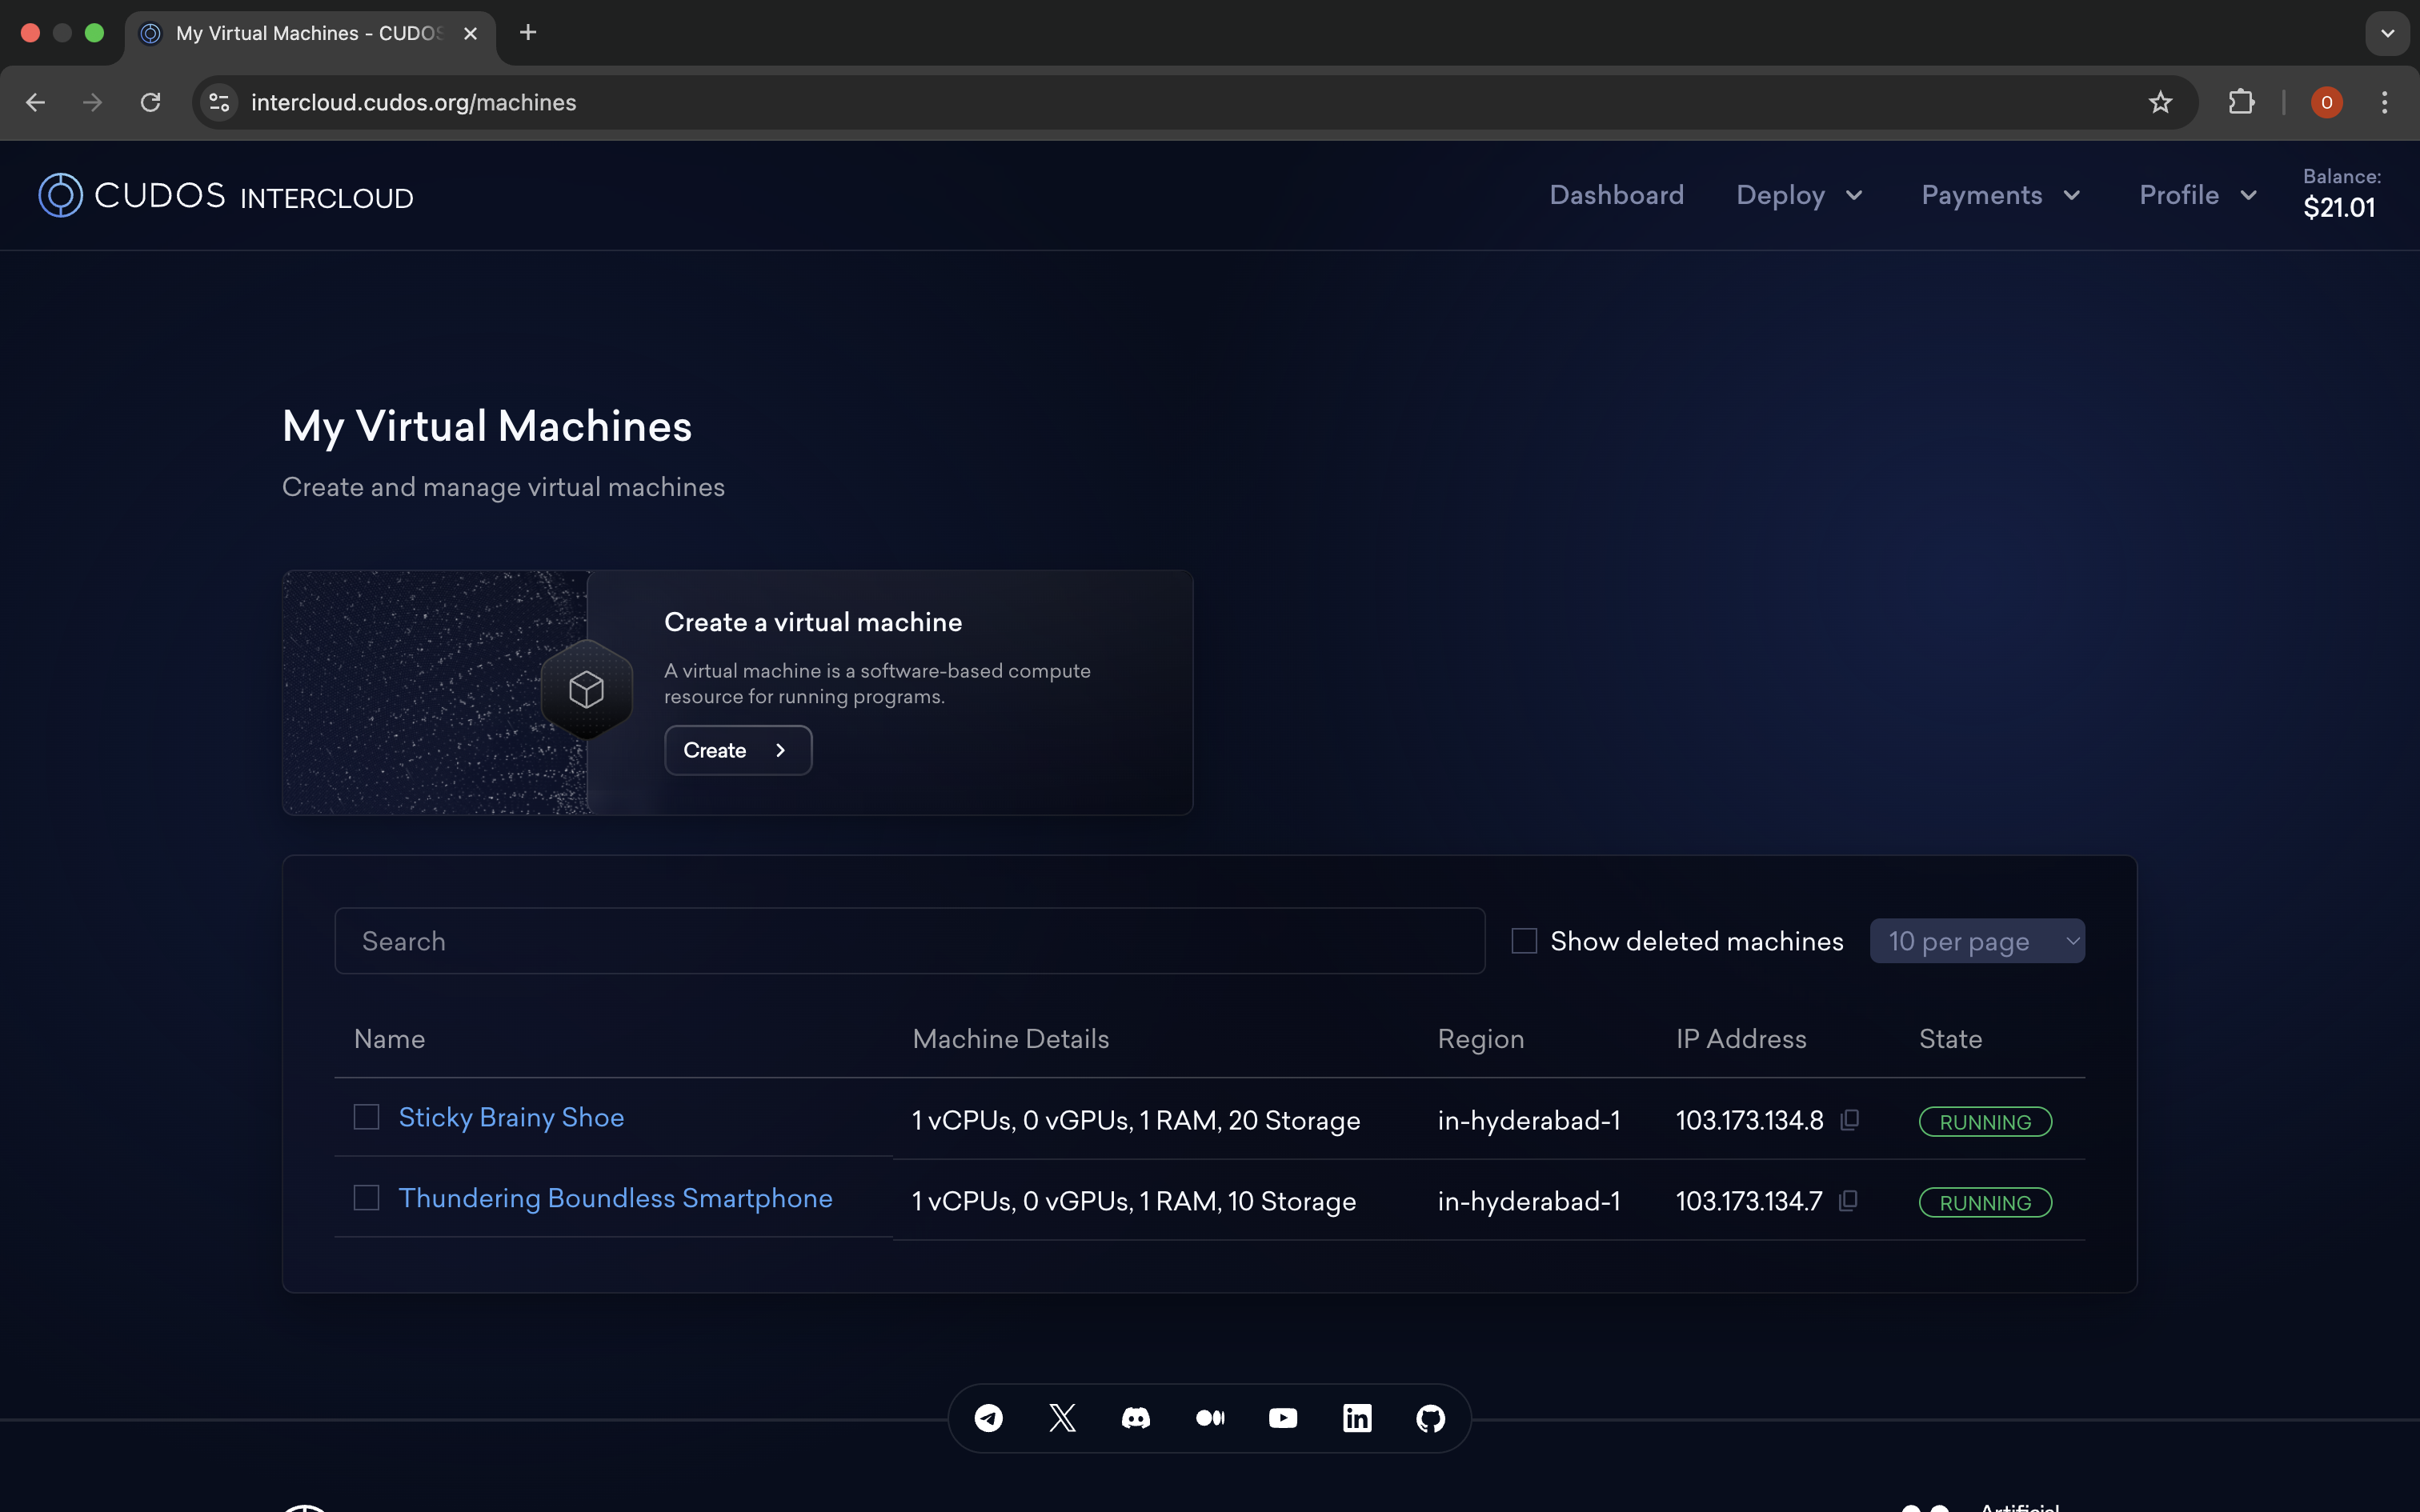Copy IP address 103.173.134.7
This screenshot has width=2420, height=1512.
1849,1201
